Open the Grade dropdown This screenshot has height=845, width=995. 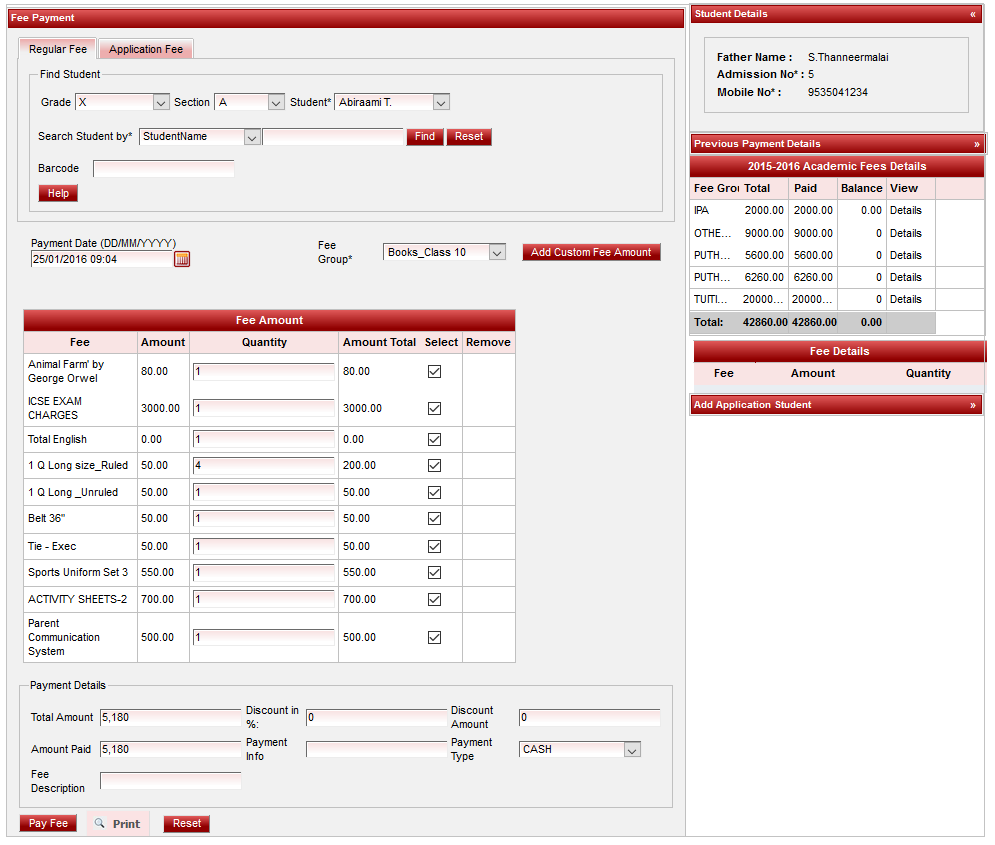click(x=161, y=102)
